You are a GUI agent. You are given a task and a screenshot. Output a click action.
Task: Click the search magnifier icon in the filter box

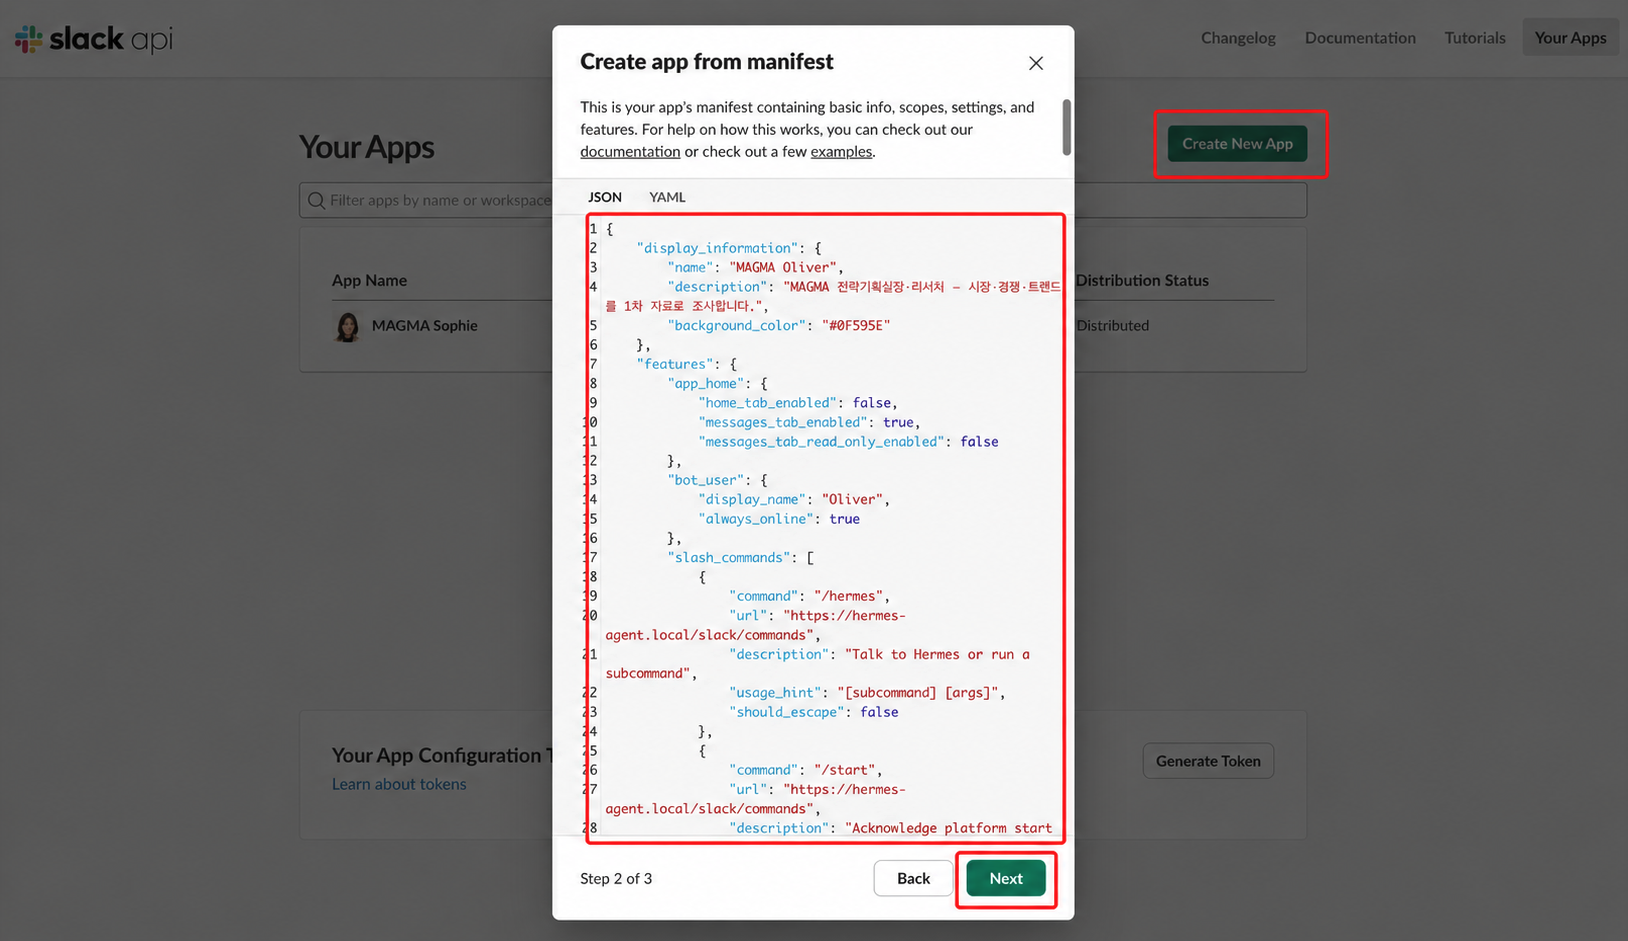point(316,200)
